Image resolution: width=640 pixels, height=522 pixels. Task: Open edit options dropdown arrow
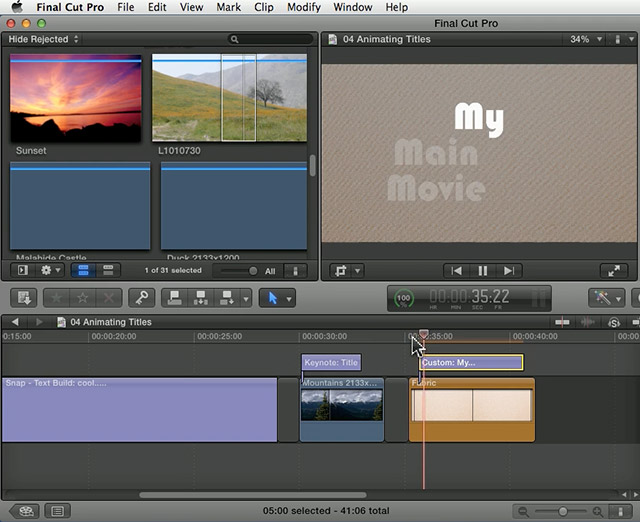coord(246,298)
